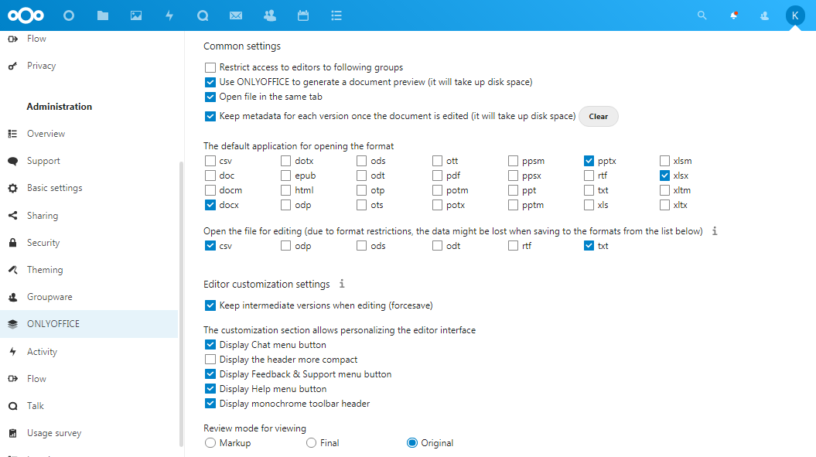The height and width of the screenshot is (457, 816).
Task: Click the sidebar vertical scrollbar
Action: pos(181,300)
